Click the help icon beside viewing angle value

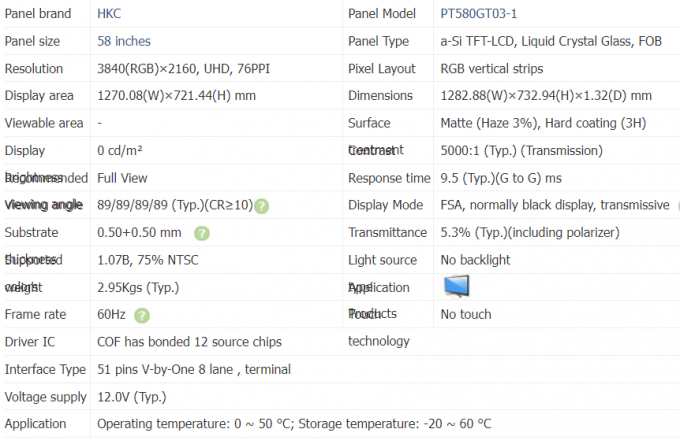click(261, 206)
